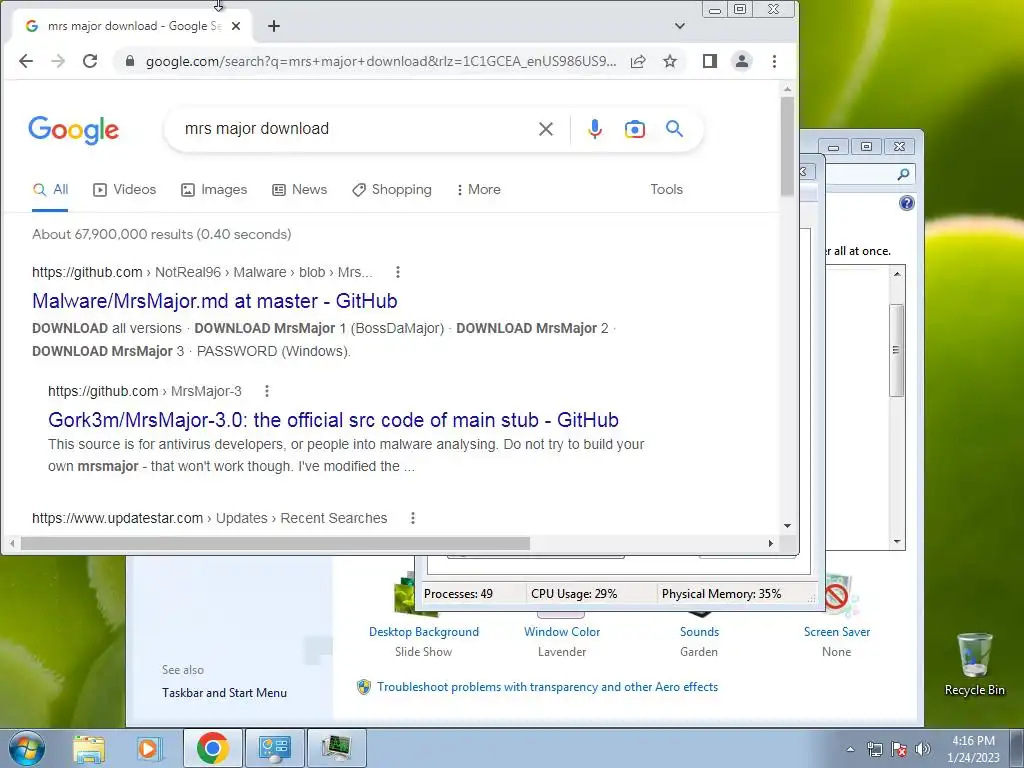Open a new Chrome tab
Screen dimensions: 1024x768
coord(274,26)
